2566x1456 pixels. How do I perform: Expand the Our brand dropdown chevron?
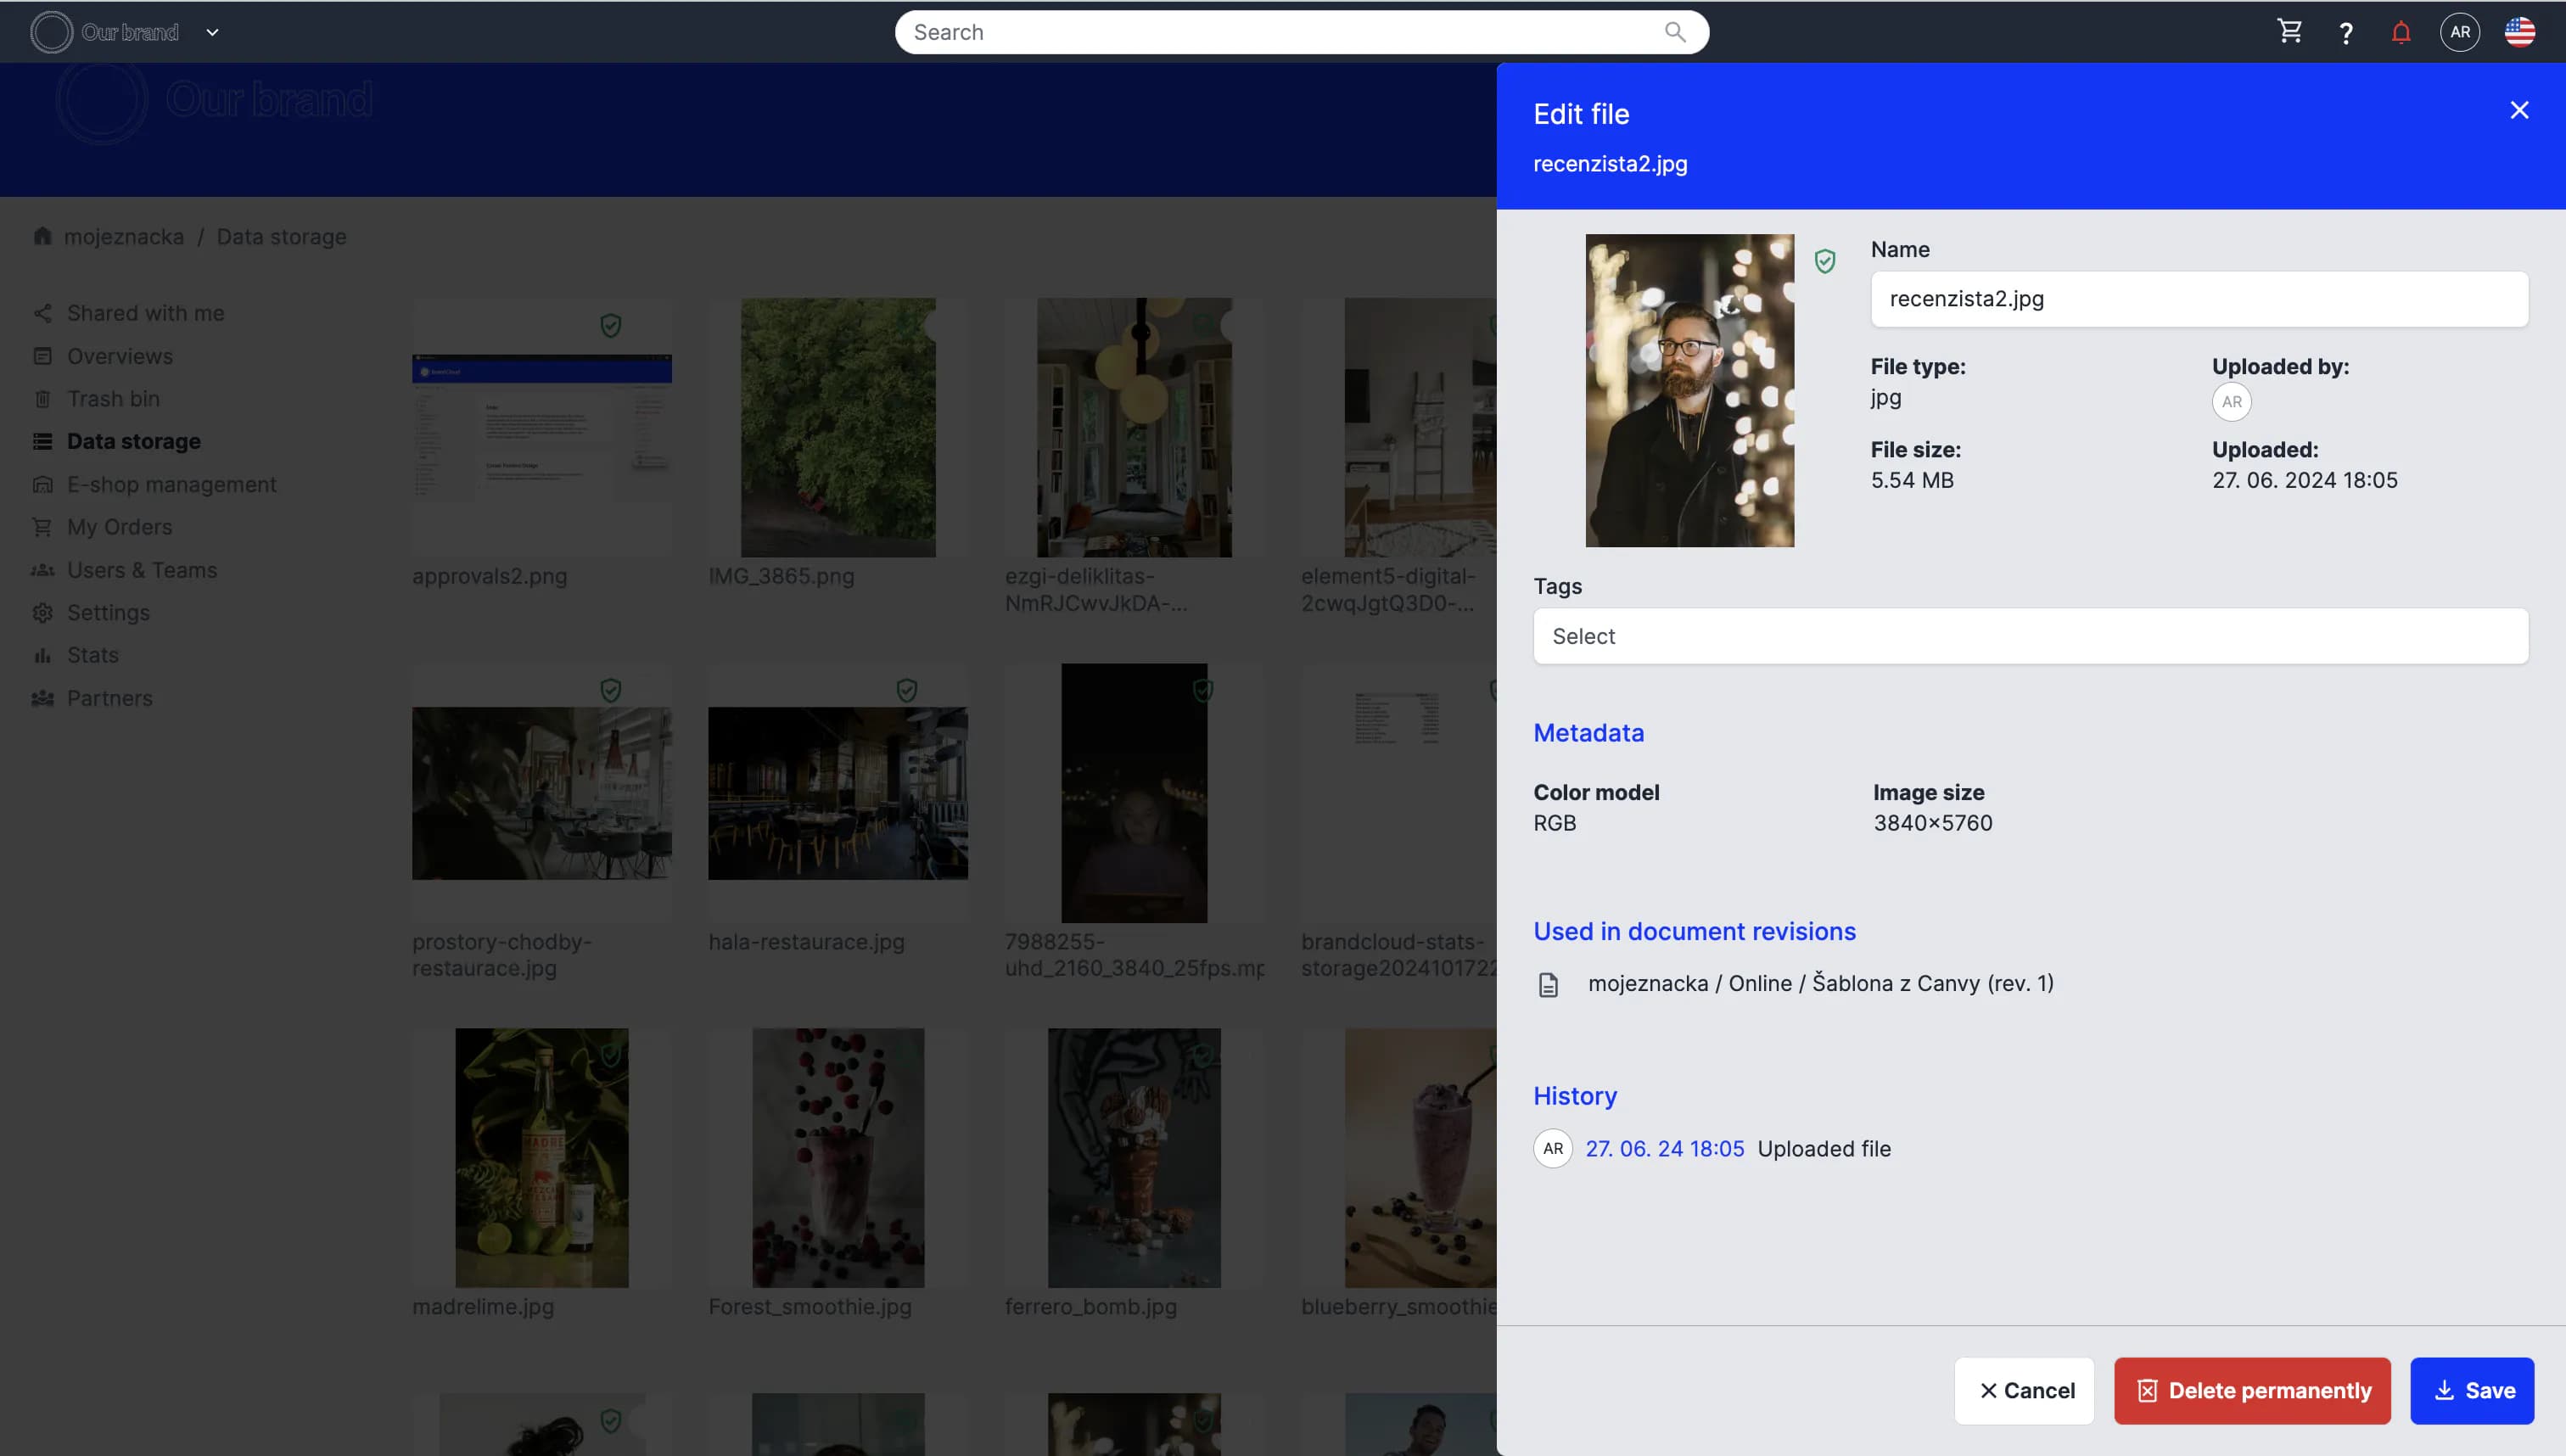(212, 32)
